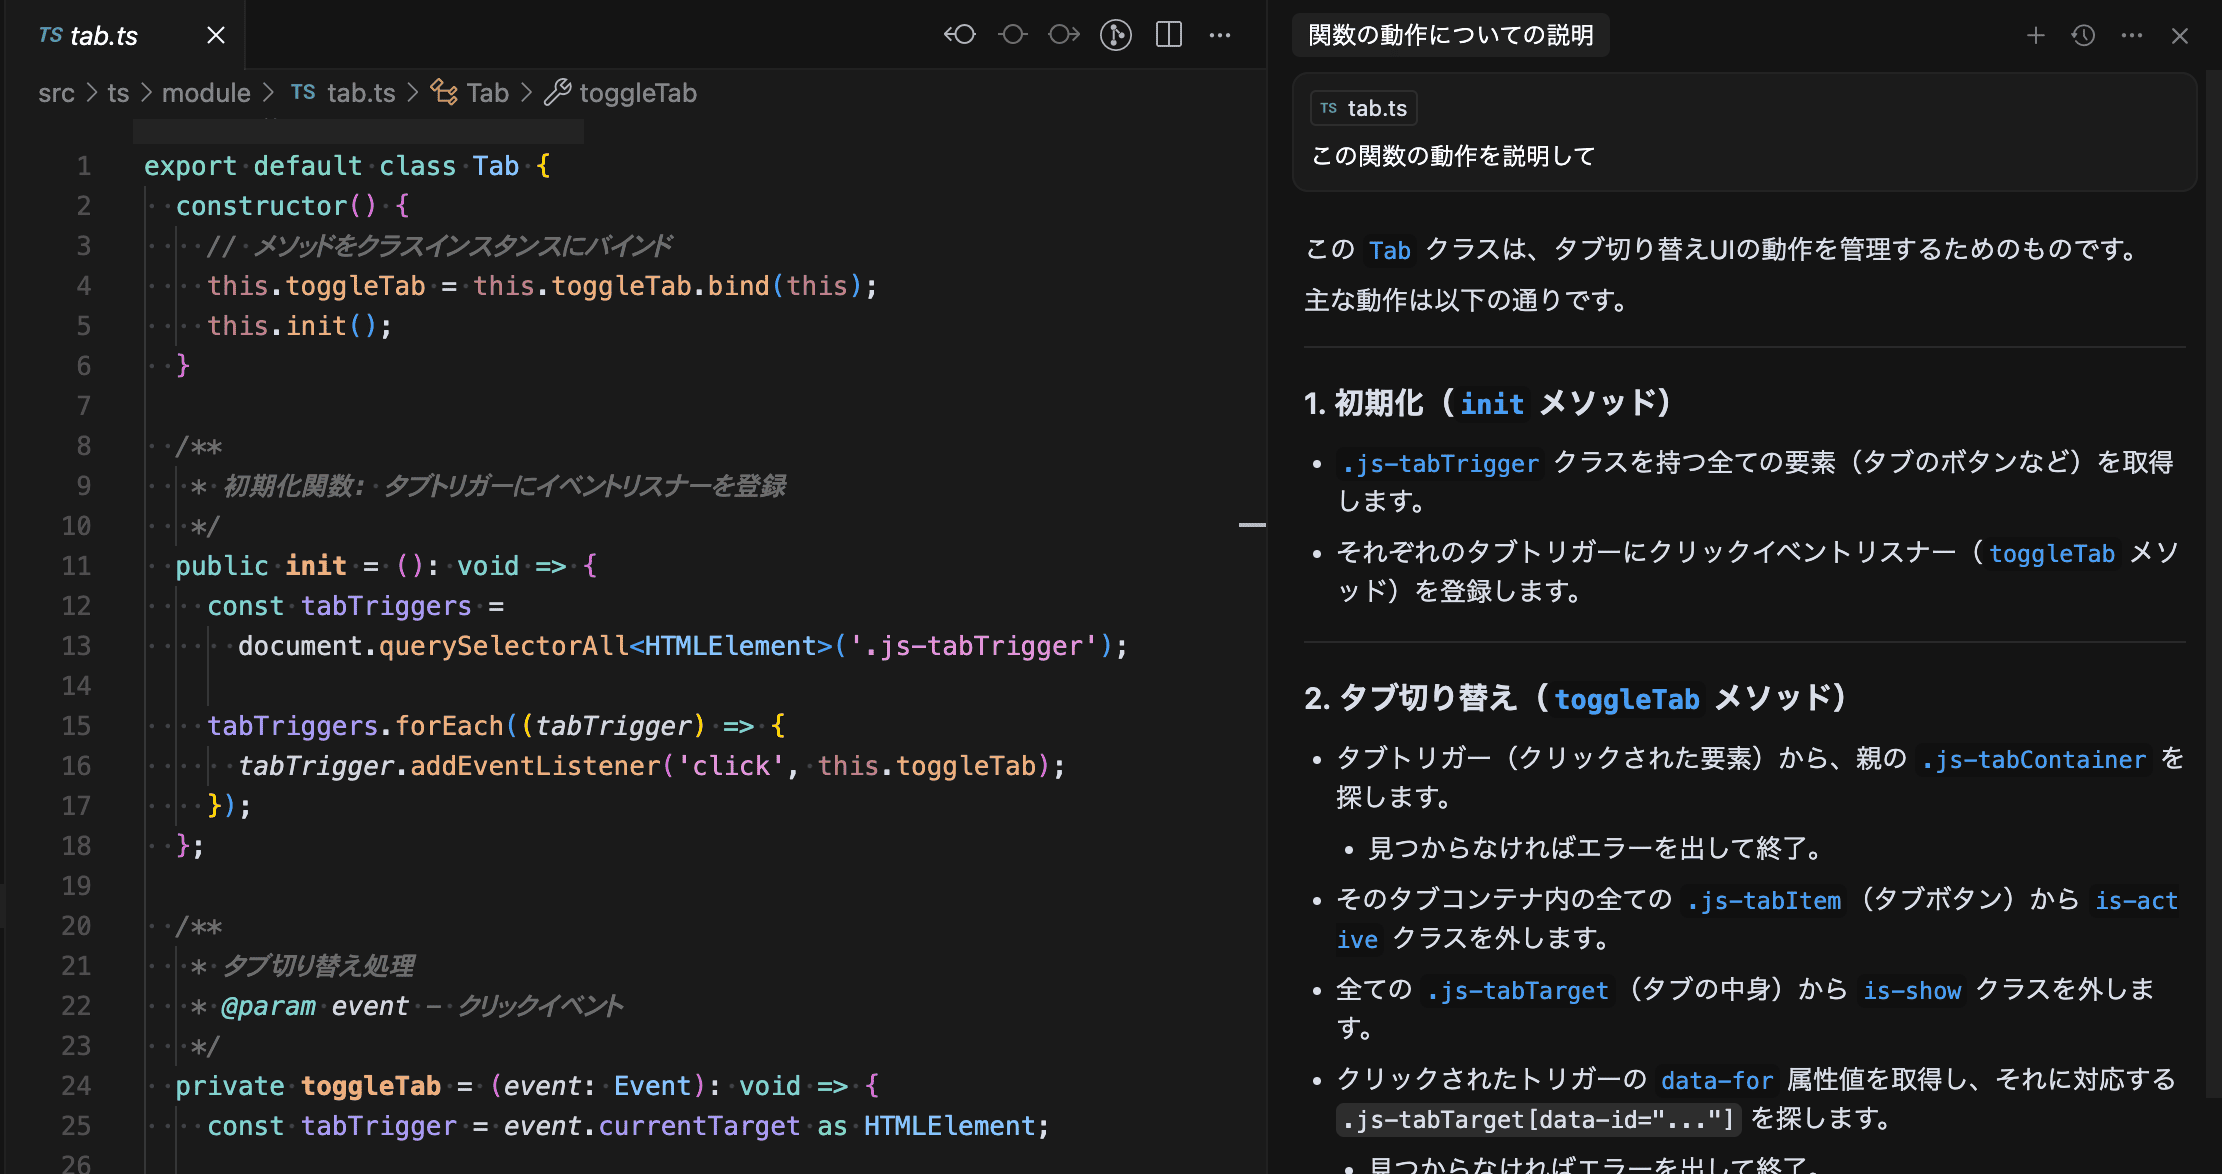Viewport: 2222px width, 1174px height.
Task: Close the chat panel
Action: 2179,34
